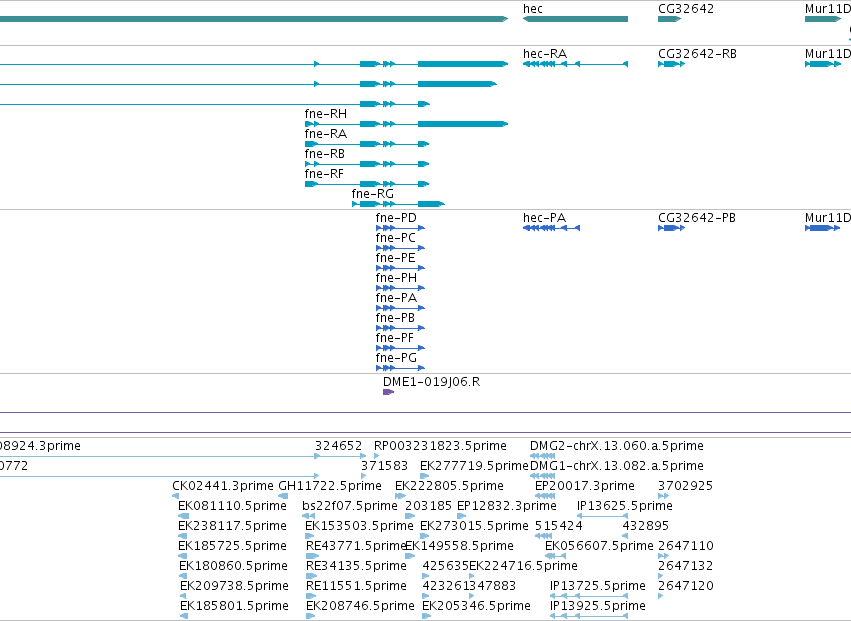Select the RE43771.5prime EST label
Image resolution: width=851 pixels, height=621 pixels.
pyautogui.click(x=357, y=546)
